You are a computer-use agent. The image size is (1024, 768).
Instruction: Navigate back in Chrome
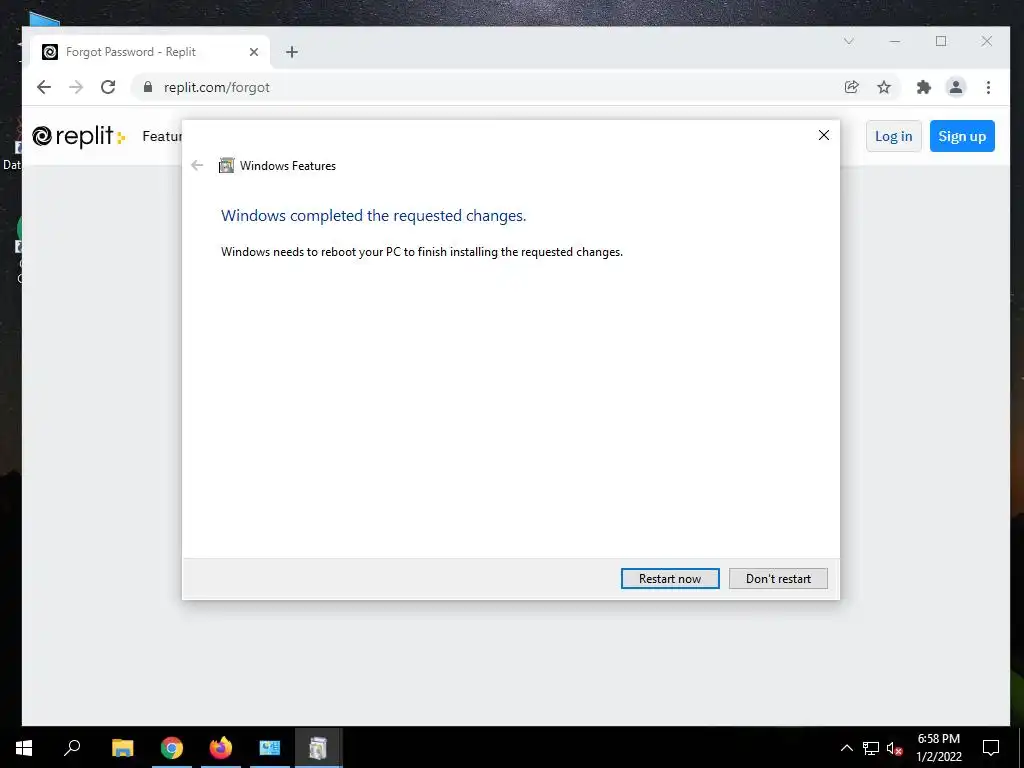point(44,87)
